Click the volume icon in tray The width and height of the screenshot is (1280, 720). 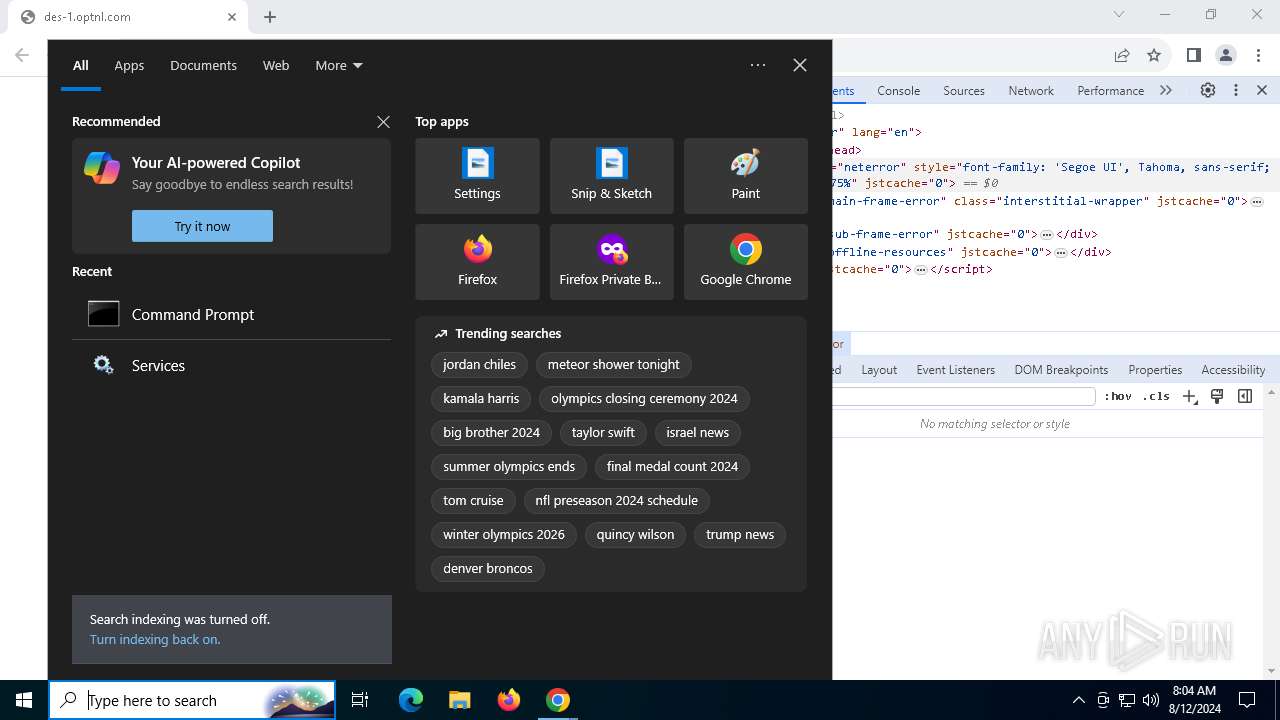click(1151, 700)
